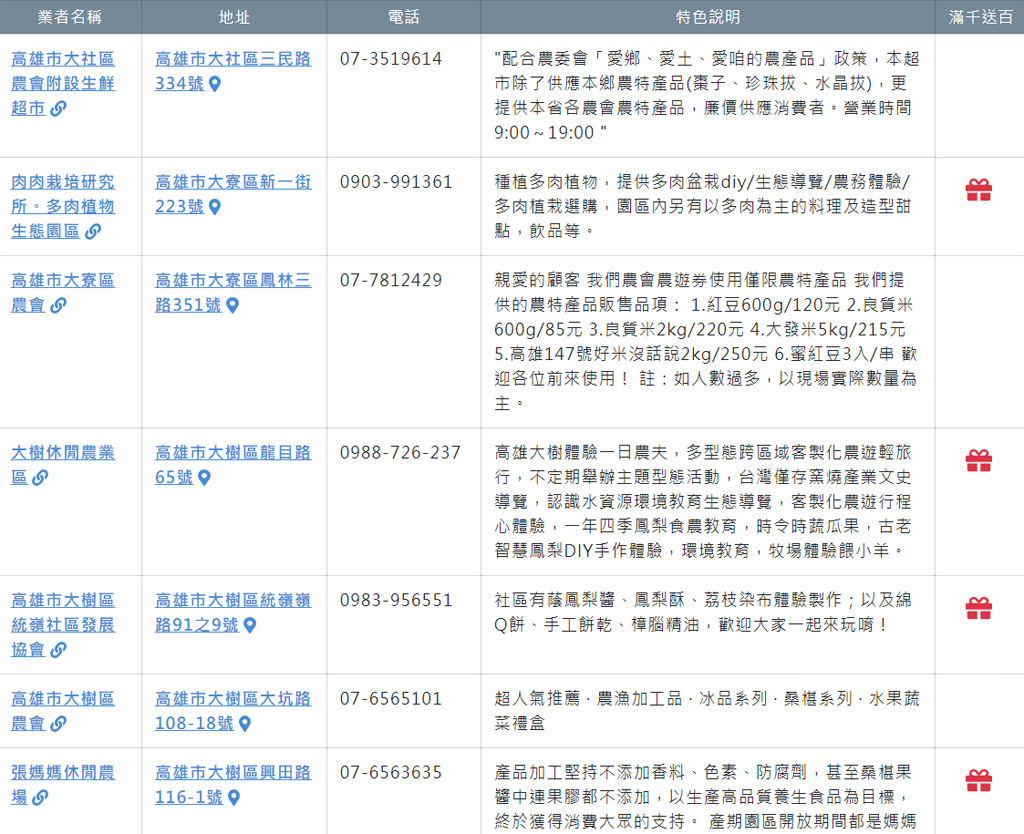Viewport: 1024px width, 834px height.
Task: Click map pin next to 三民路334號 address
Action: [214, 84]
